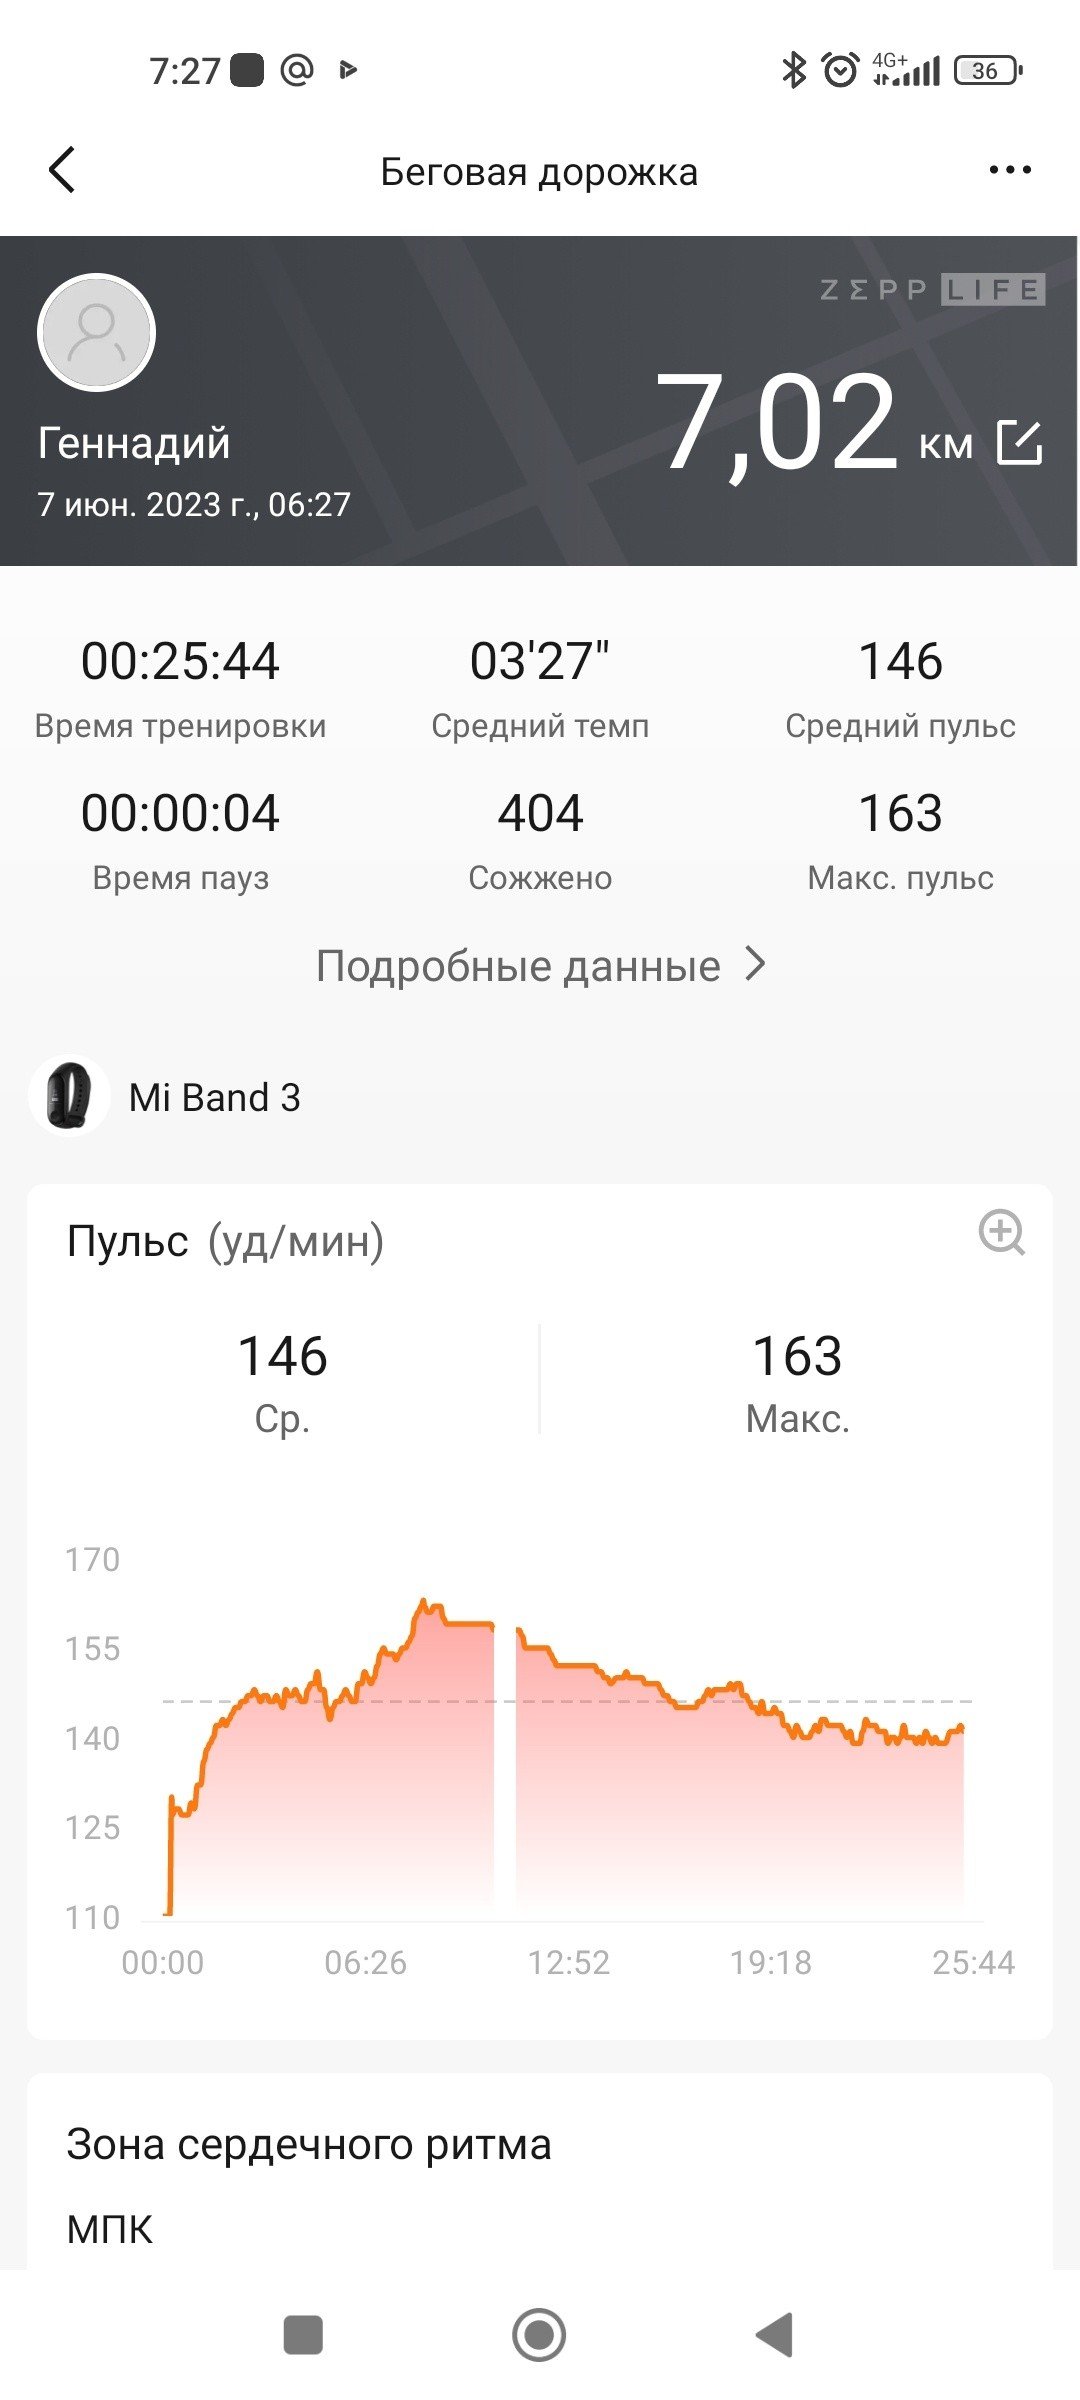The image size is (1080, 2400).
Task: Expand details via chevron after Подробные данные
Action: [756, 965]
